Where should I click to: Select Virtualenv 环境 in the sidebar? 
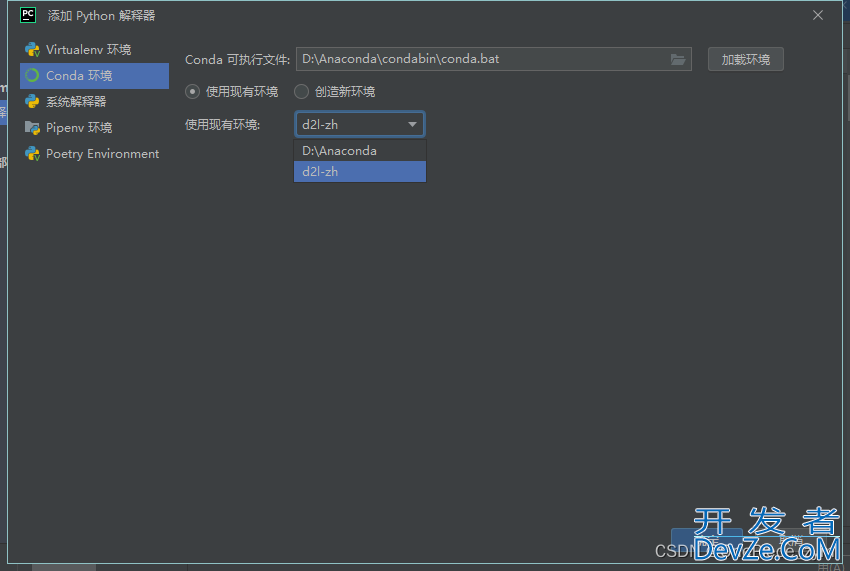coord(94,50)
